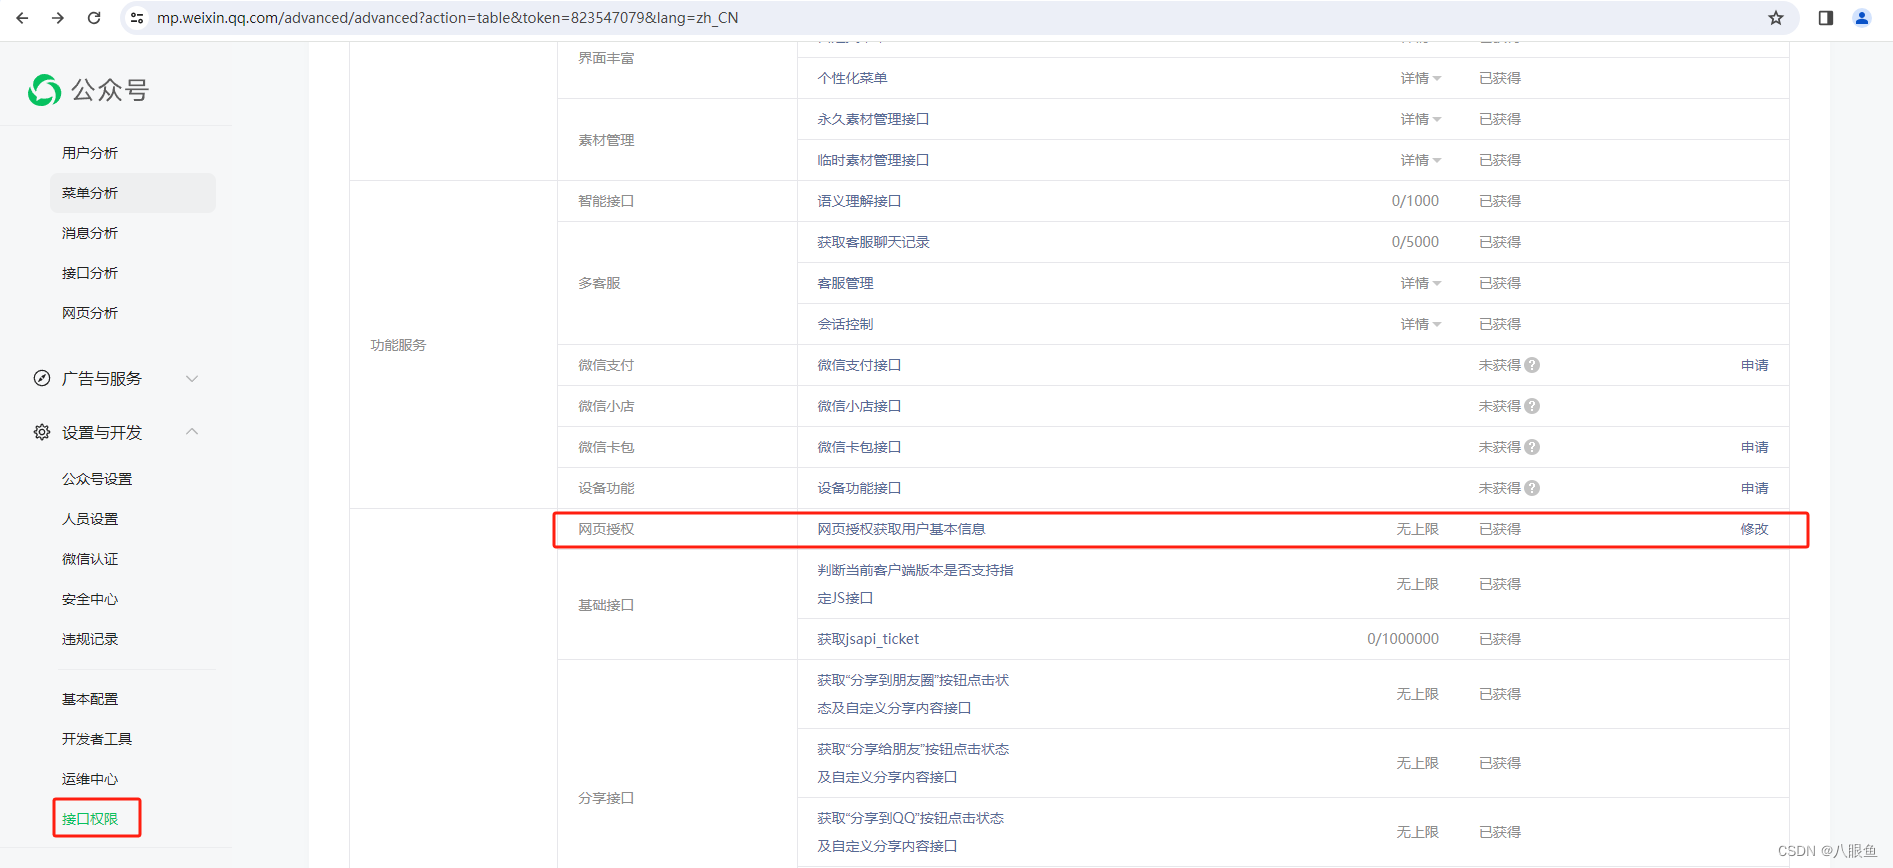The width and height of the screenshot is (1893, 868).
Task: Open 基本配置 in sidebar
Action: point(90,699)
